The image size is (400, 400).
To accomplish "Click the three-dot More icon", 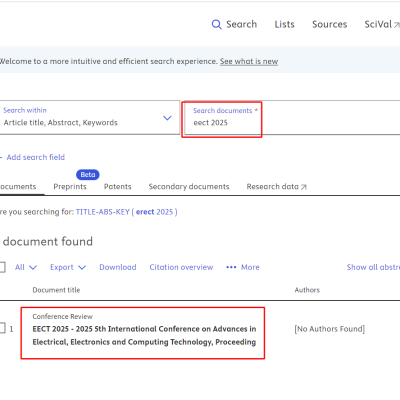I will (231, 267).
